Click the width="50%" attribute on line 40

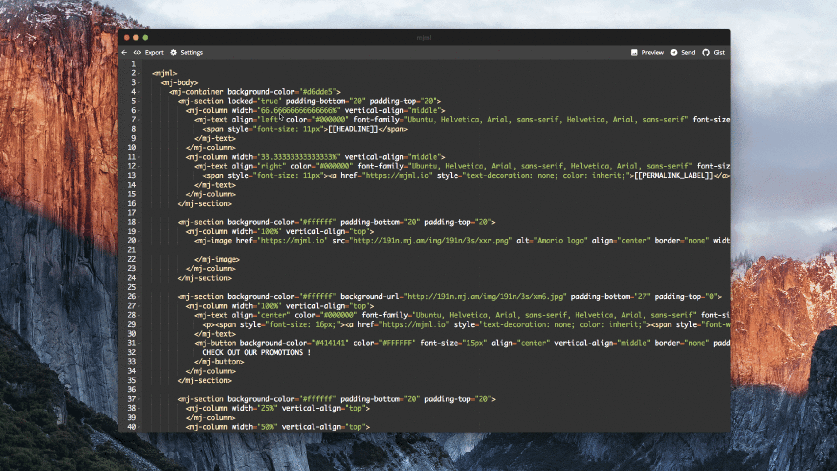coord(256,427)
